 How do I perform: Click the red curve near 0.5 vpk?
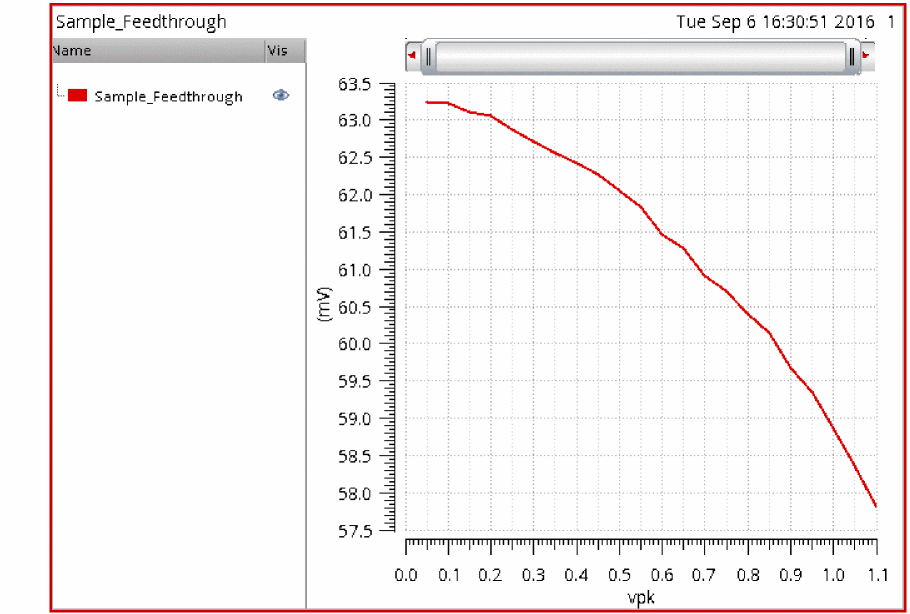619,190
